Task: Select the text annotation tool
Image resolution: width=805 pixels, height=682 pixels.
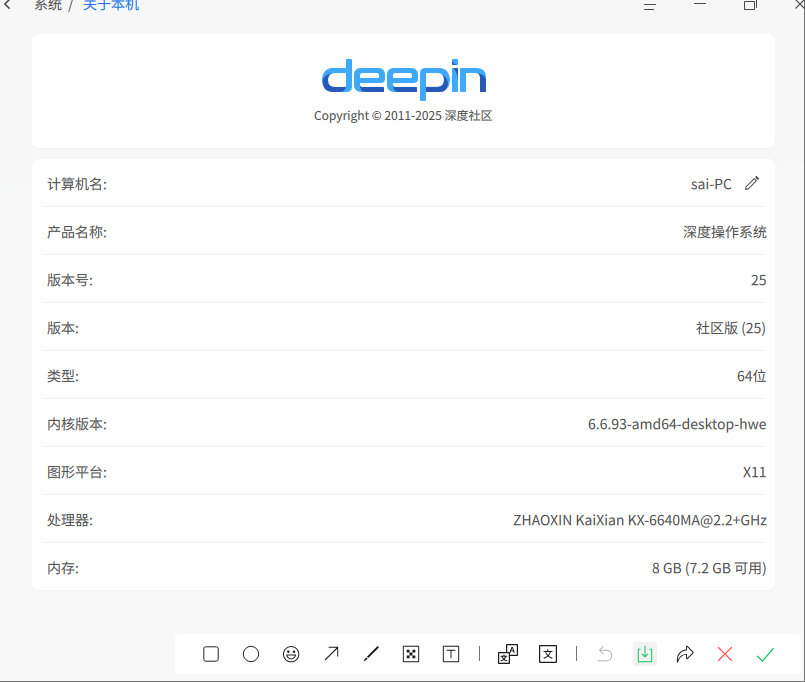Action: coord(451,654)
